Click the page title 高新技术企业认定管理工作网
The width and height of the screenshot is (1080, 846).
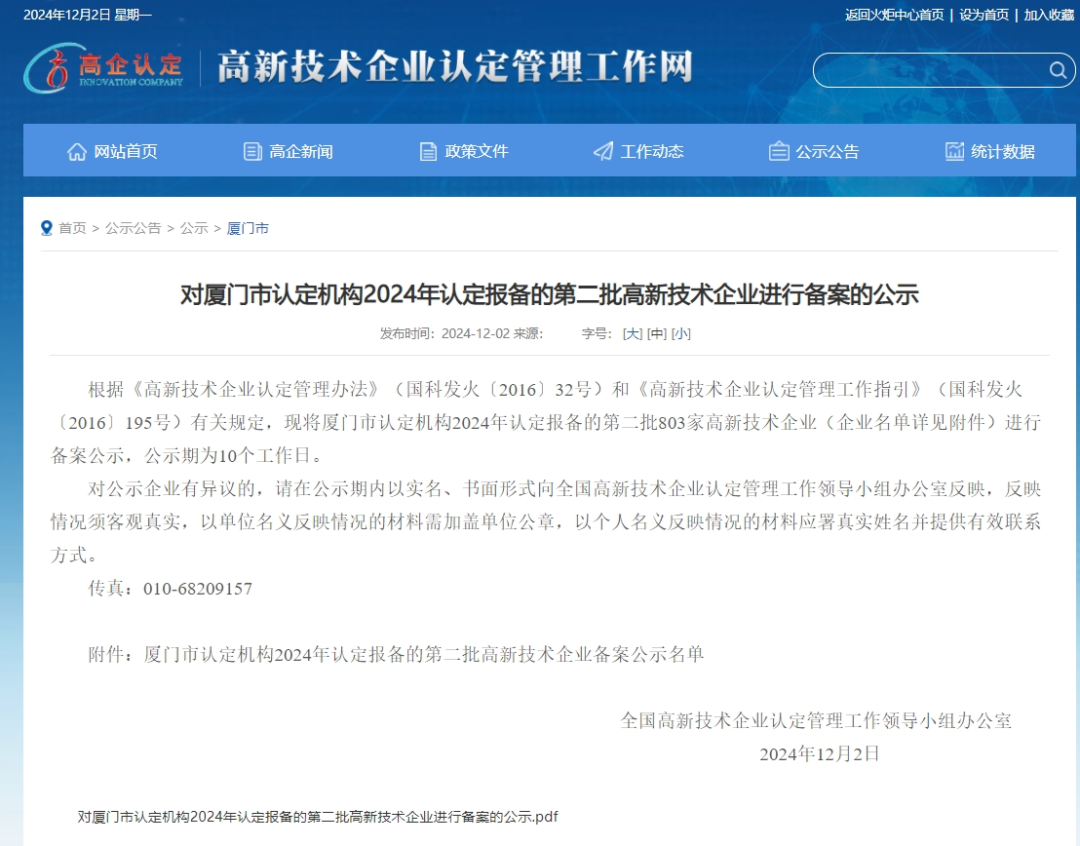coord(455,68)
